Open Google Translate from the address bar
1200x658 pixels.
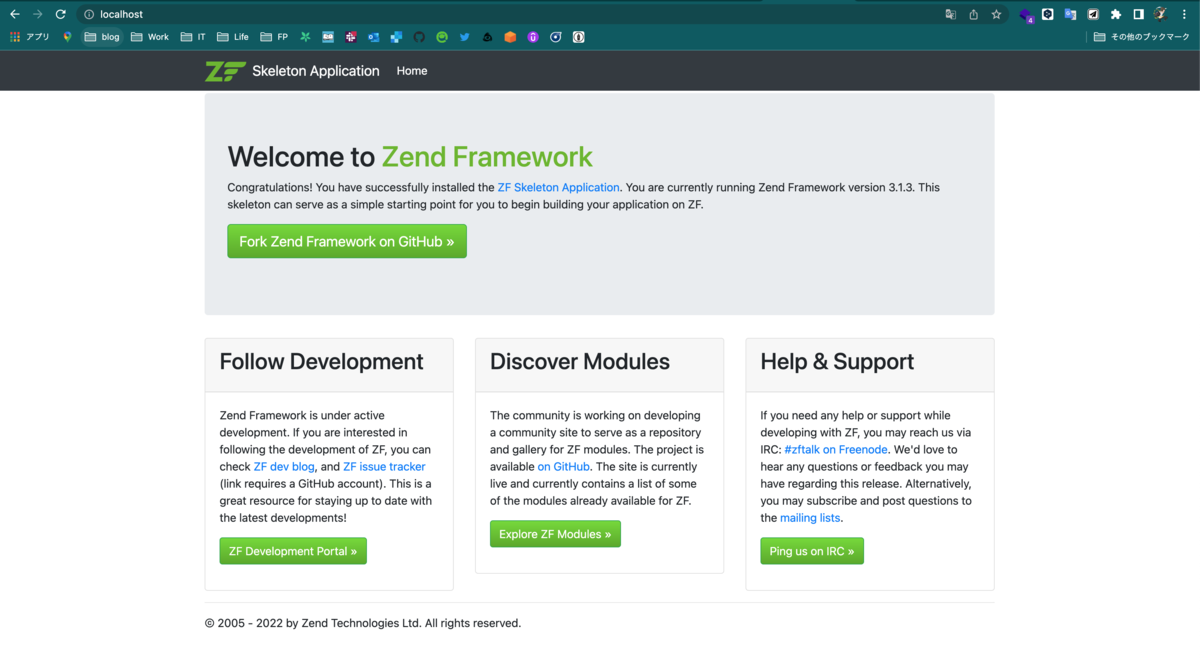950,14
